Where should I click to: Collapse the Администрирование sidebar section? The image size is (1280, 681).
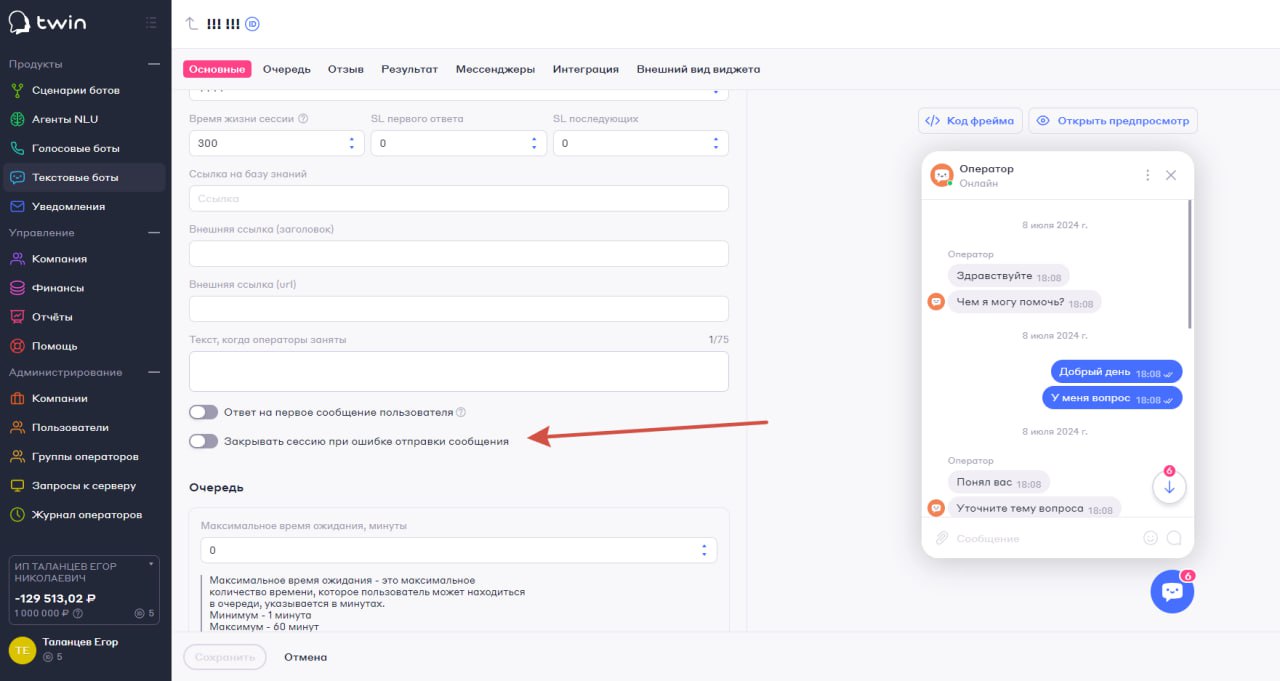click(x=153, y=372)
